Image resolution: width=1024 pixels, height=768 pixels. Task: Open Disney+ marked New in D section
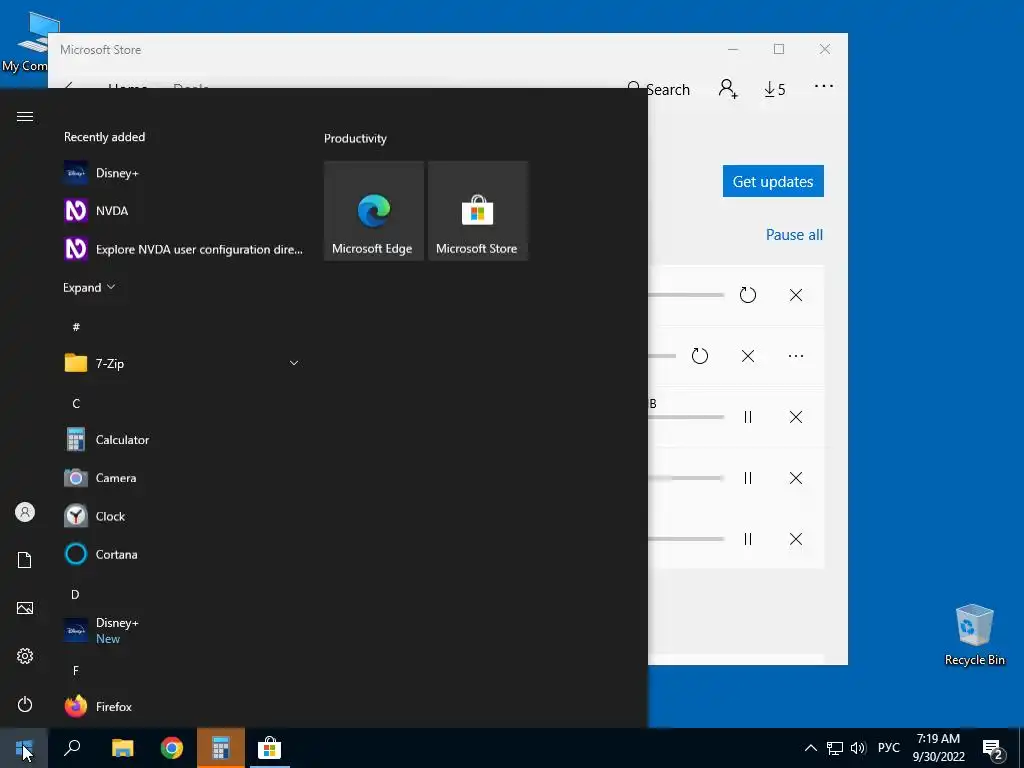pos(183,631)
